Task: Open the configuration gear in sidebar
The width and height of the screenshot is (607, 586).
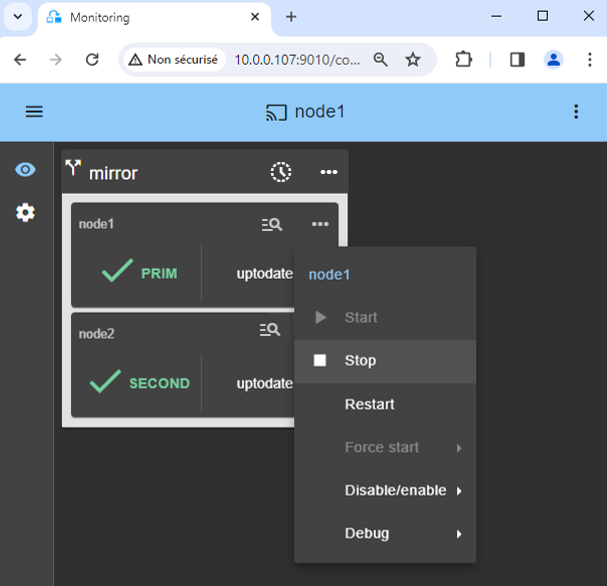Action: point(25,212)
